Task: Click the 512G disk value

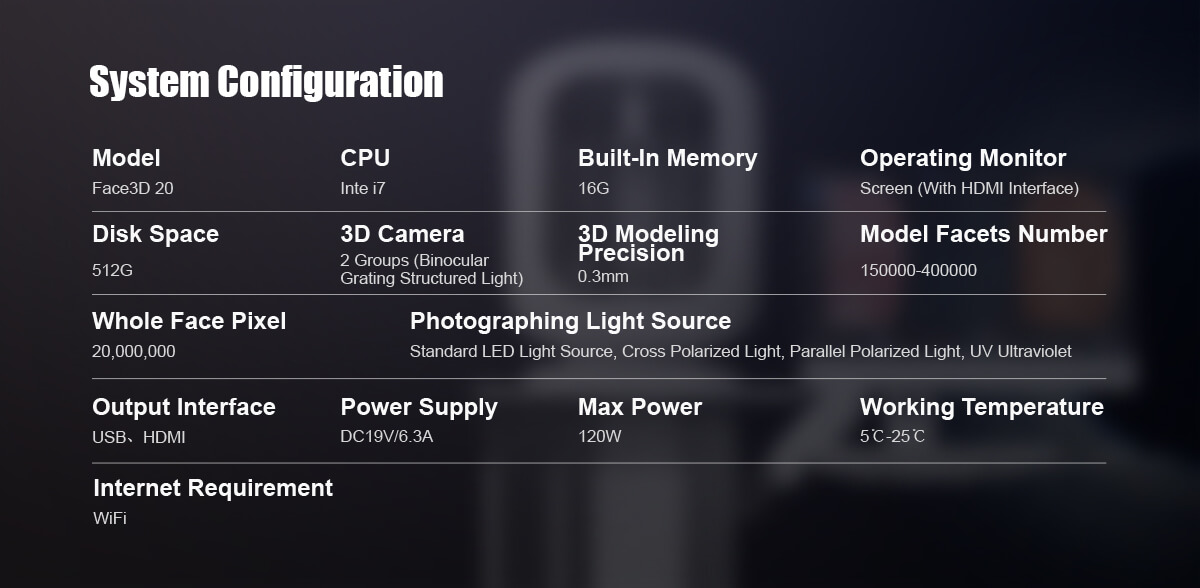Action: tap(112, 270)
